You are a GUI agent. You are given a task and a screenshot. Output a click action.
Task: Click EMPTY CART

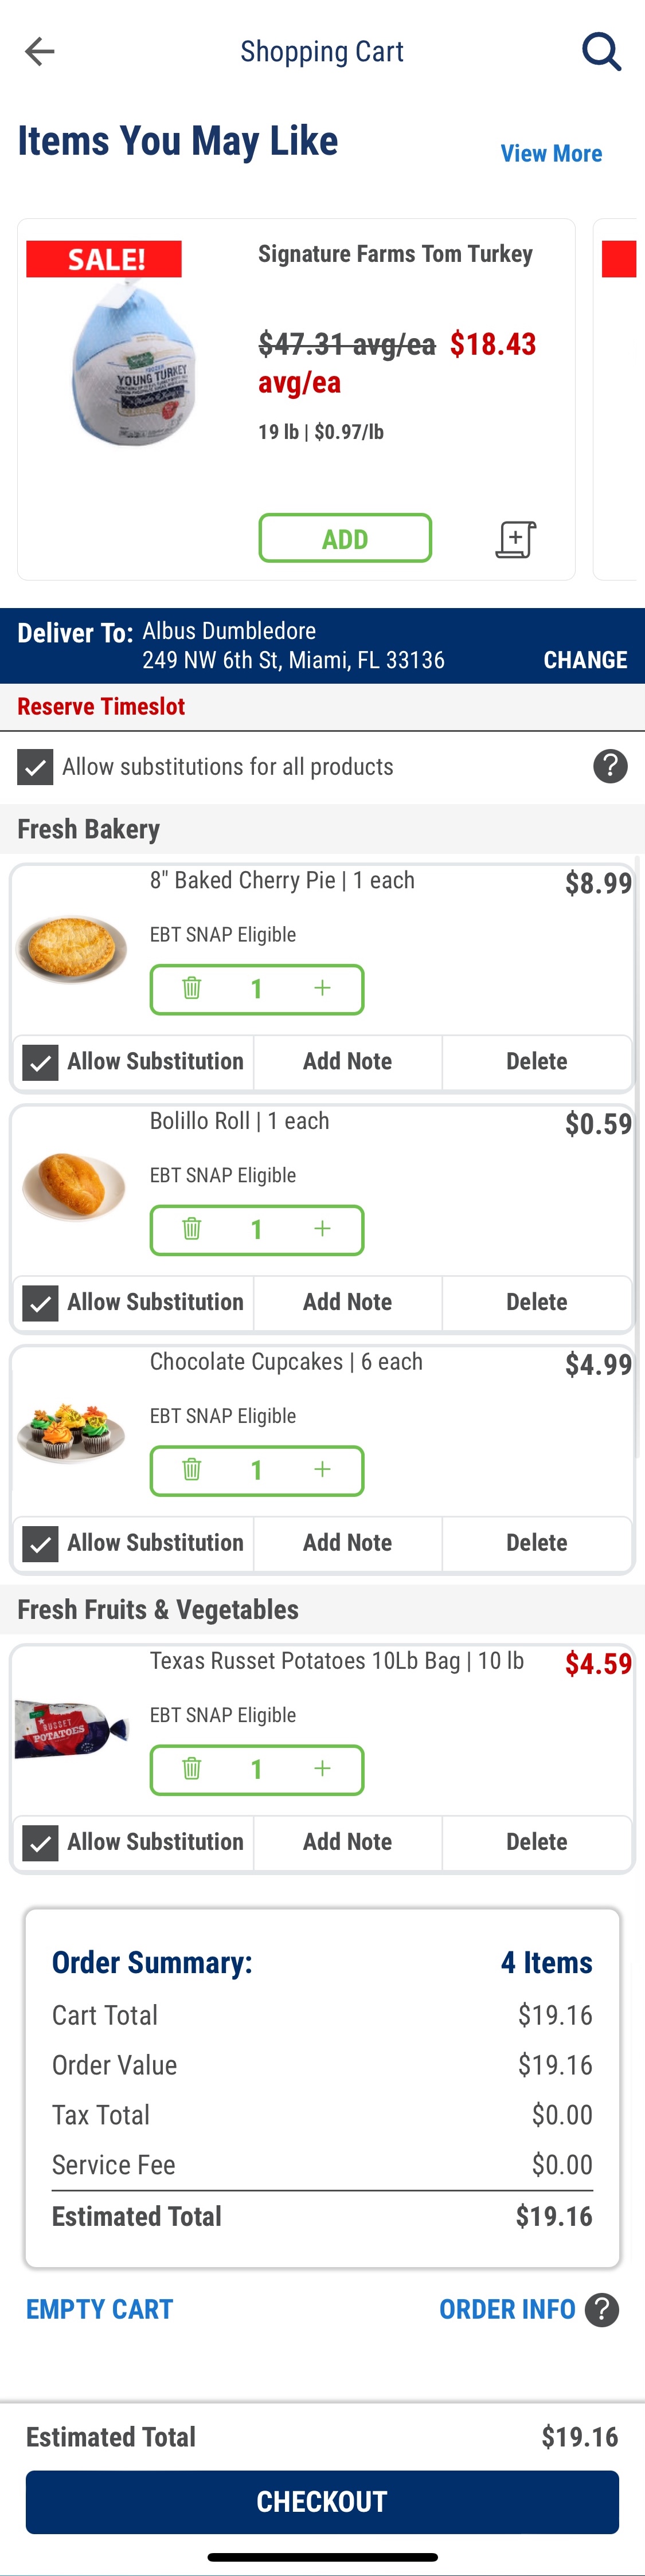[98, 2310]
